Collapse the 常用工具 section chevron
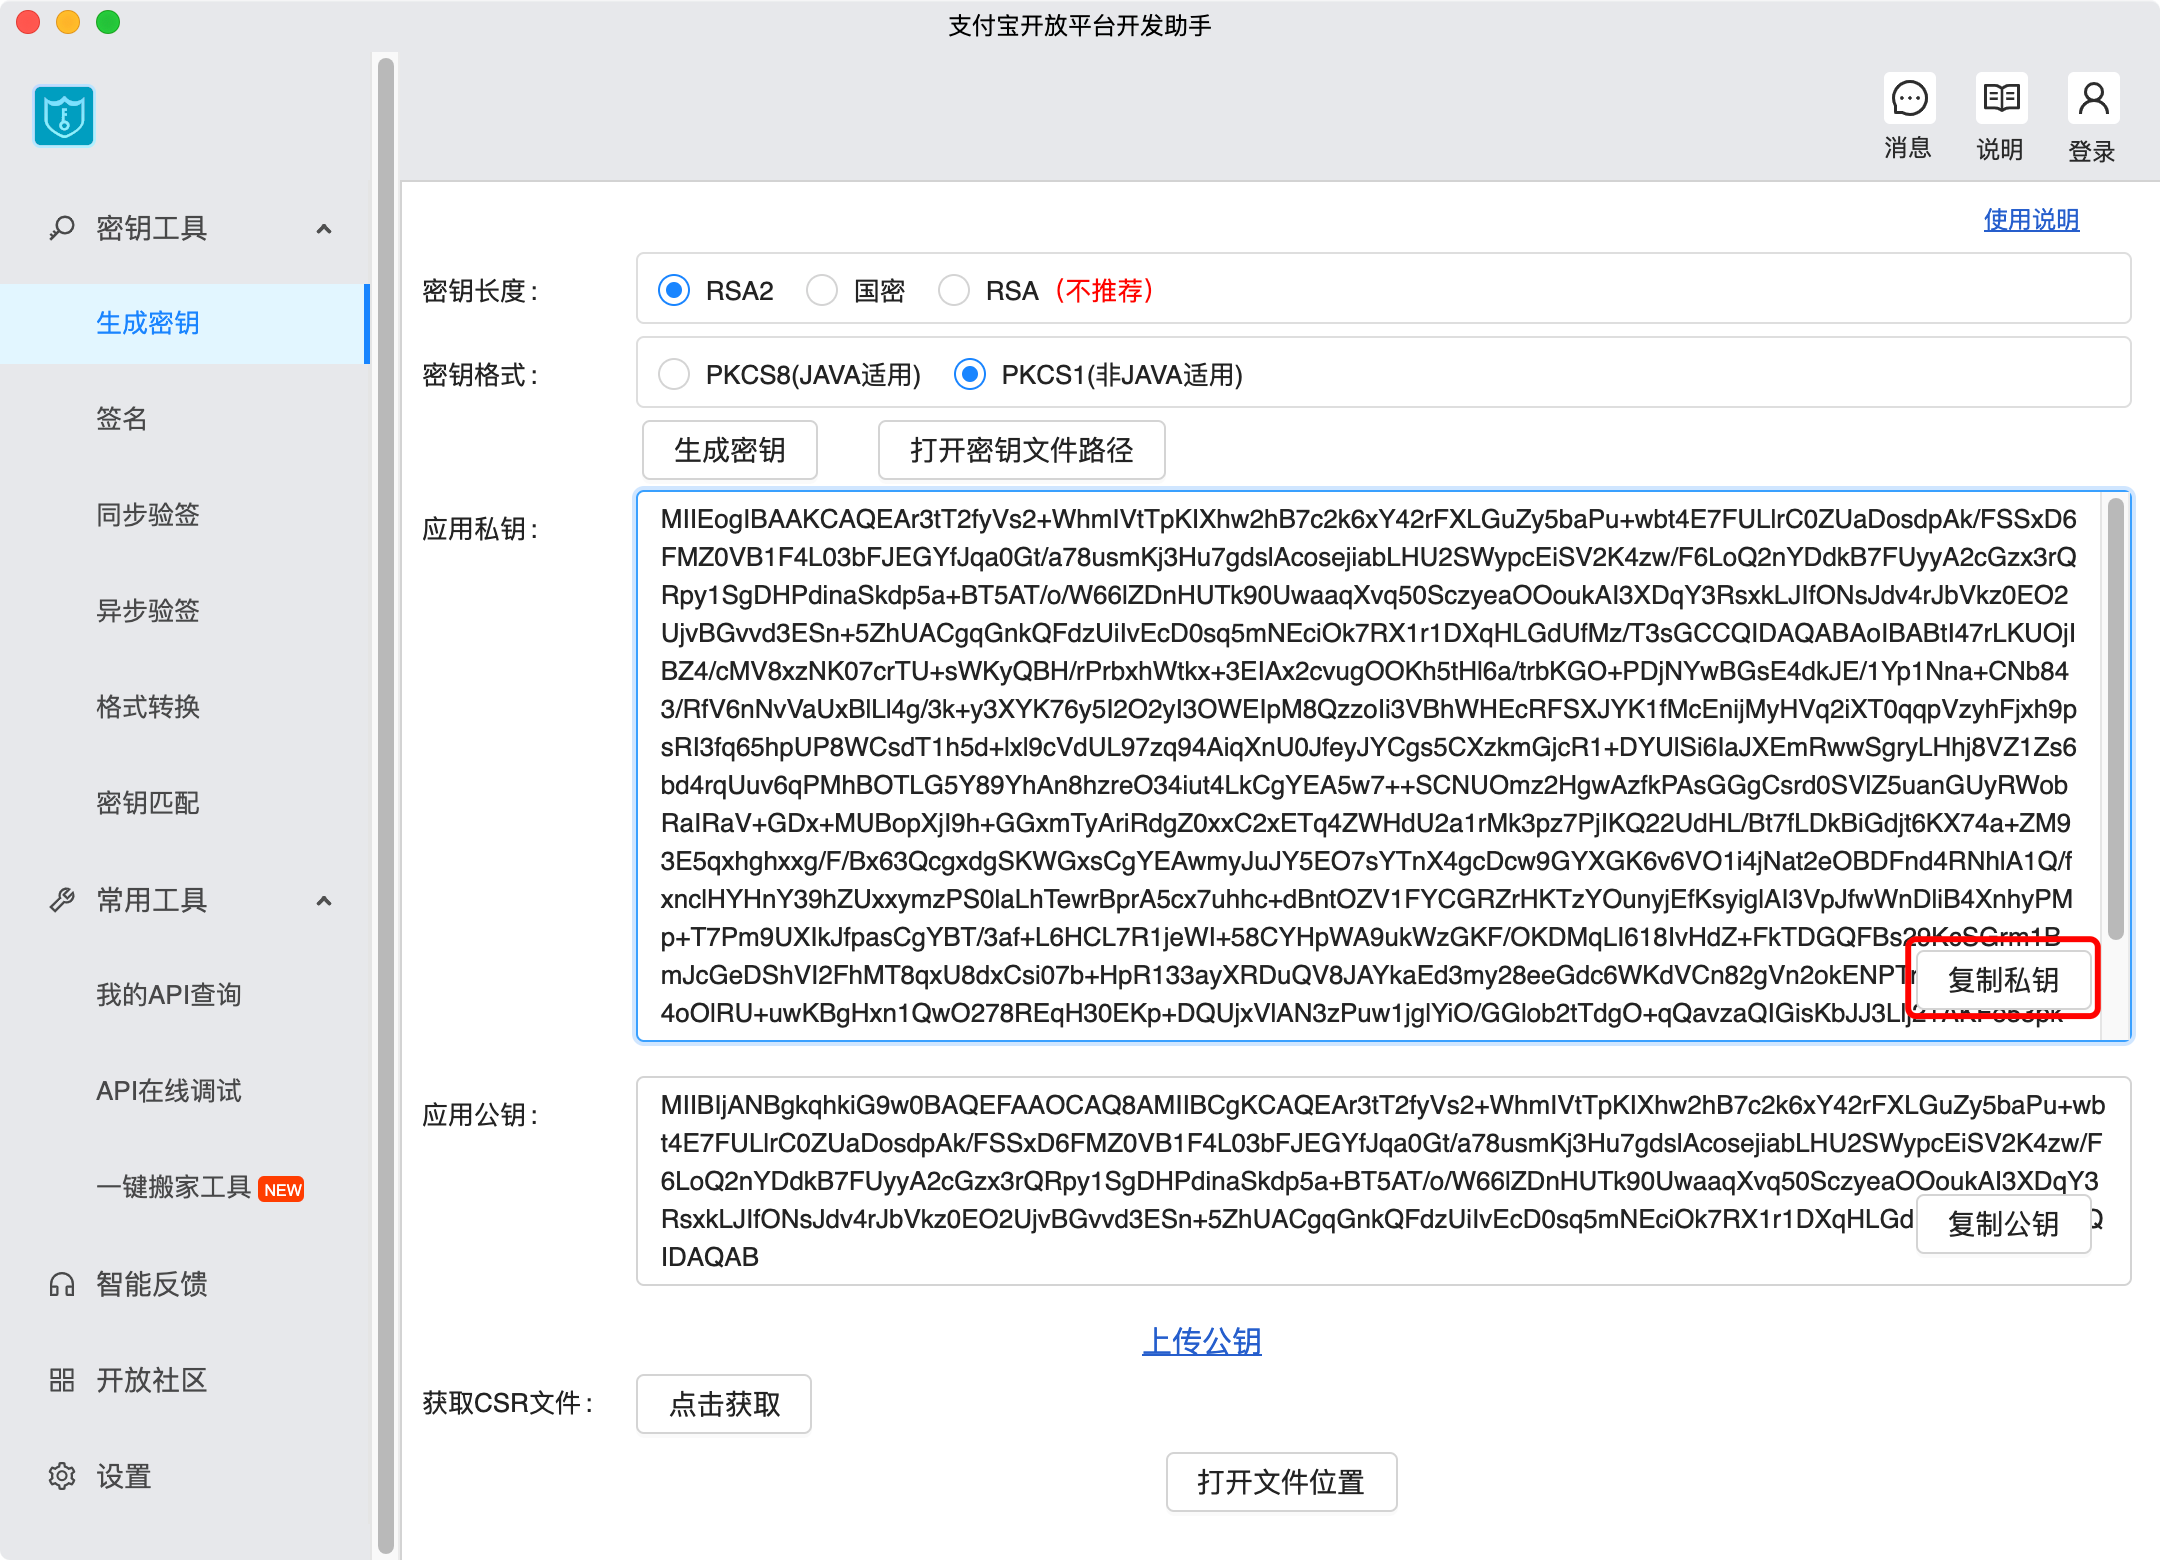 pos(324,901)
